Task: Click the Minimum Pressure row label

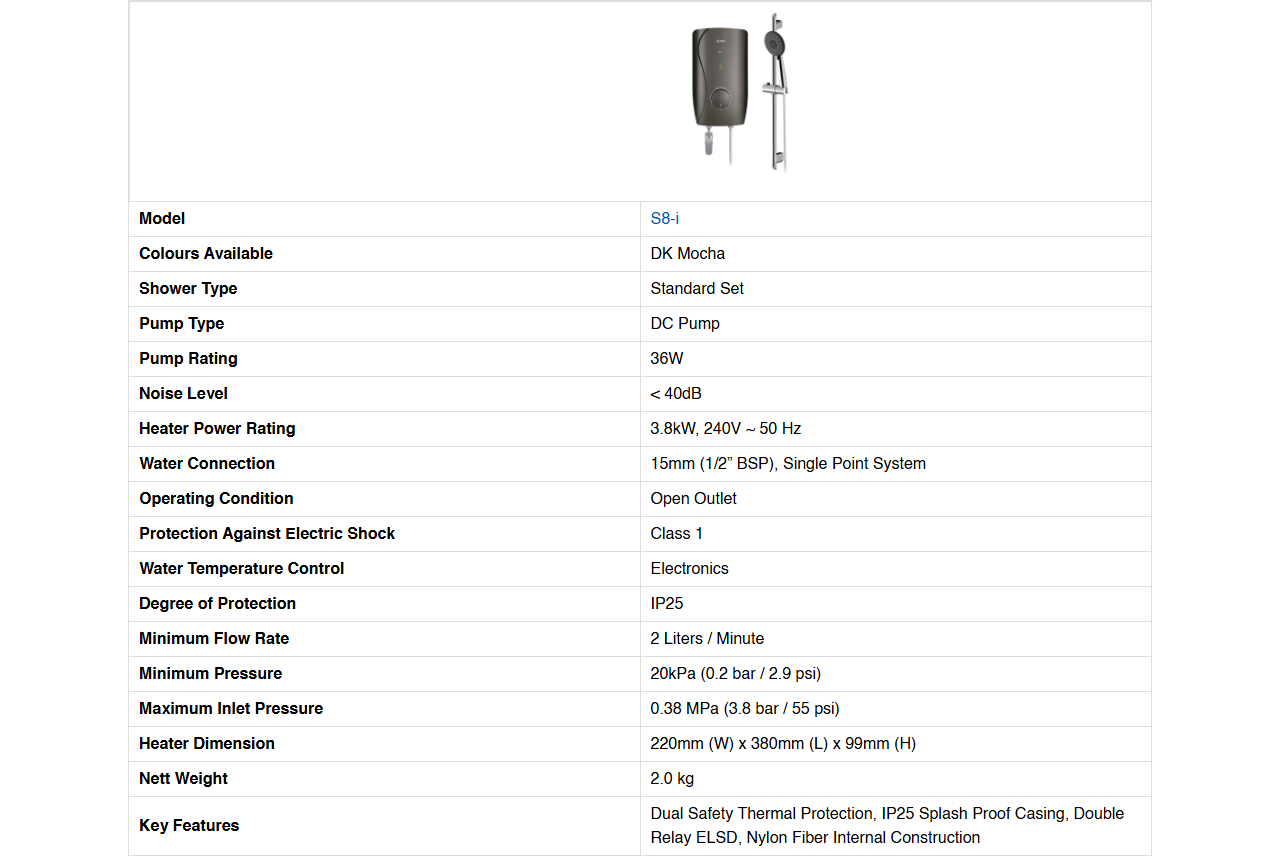Action: pyautogui.click(x=210, y=674)
